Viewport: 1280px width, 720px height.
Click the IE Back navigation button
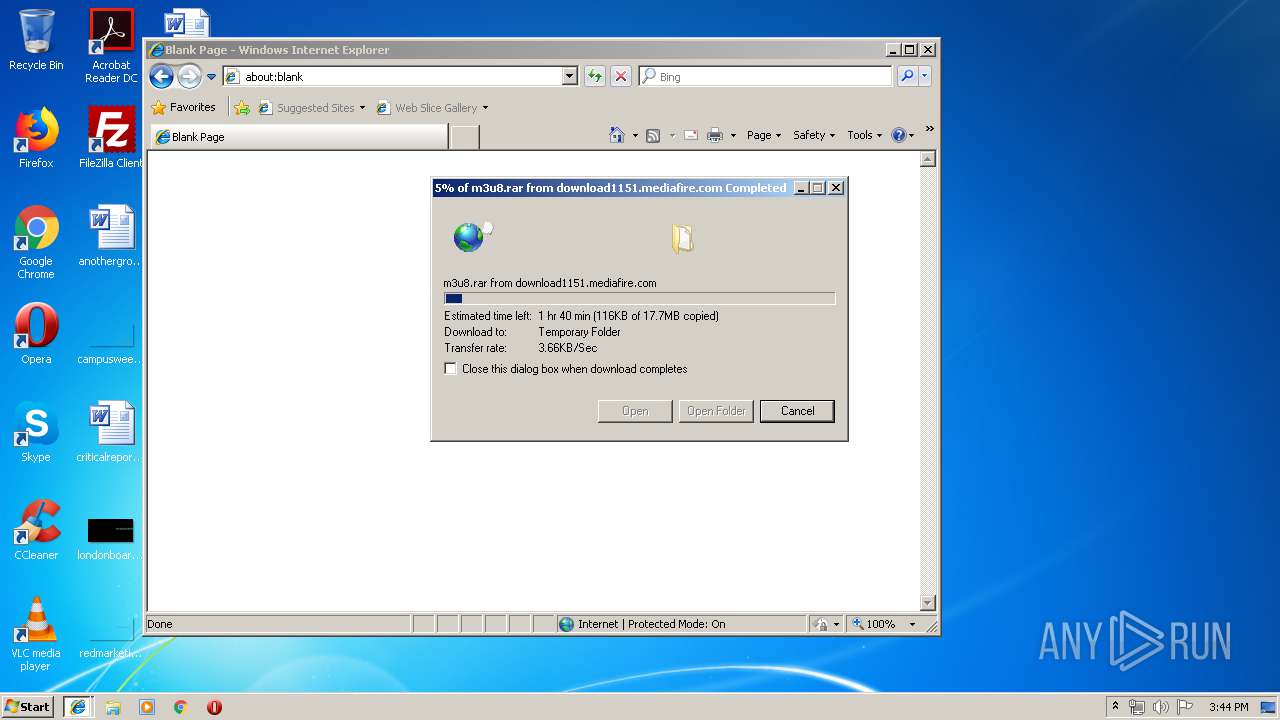161,76
